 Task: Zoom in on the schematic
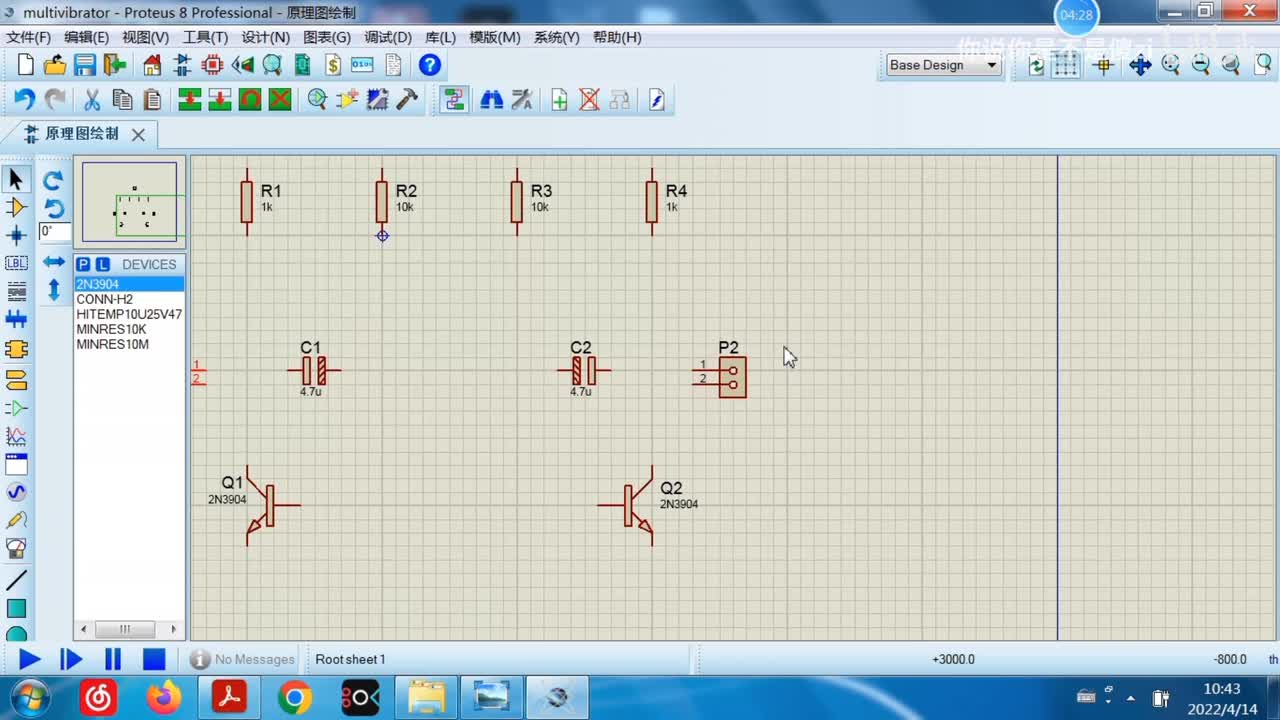pyautogui.click(x=1170, y=65)
